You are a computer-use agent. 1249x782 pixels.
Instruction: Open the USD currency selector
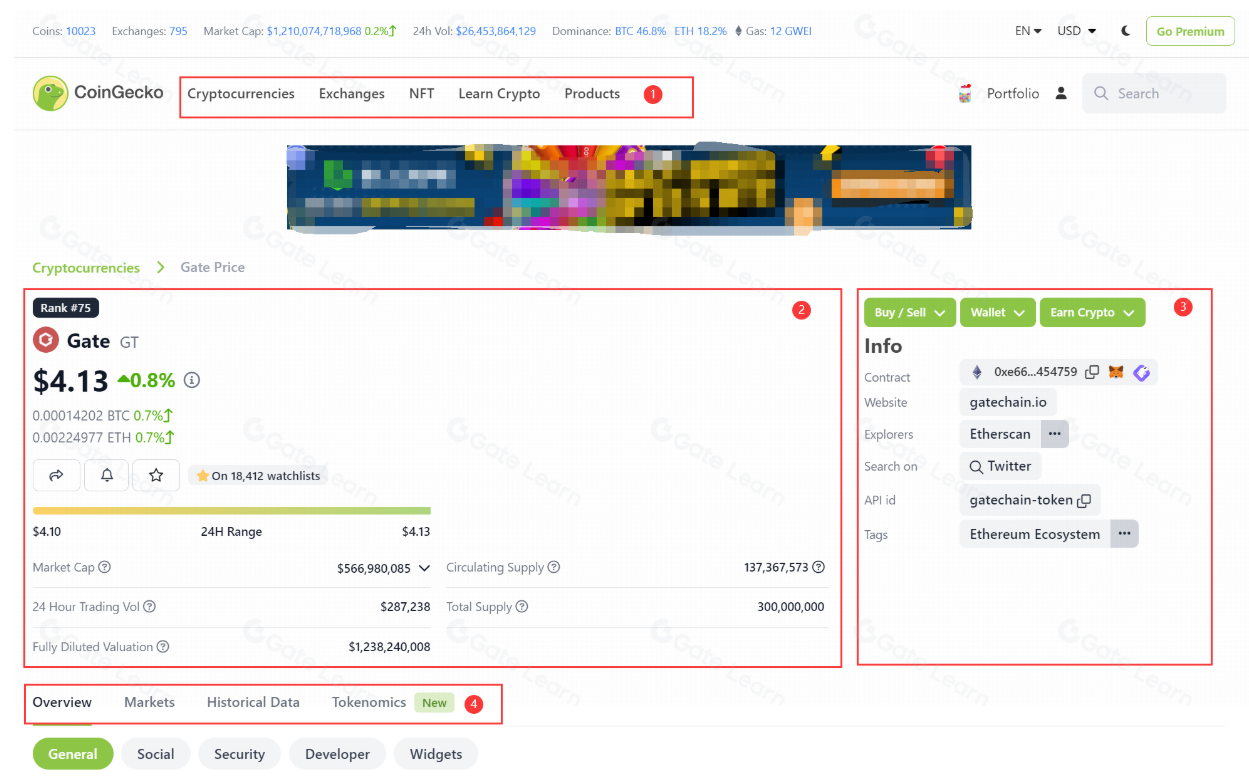coord(1076,31)
